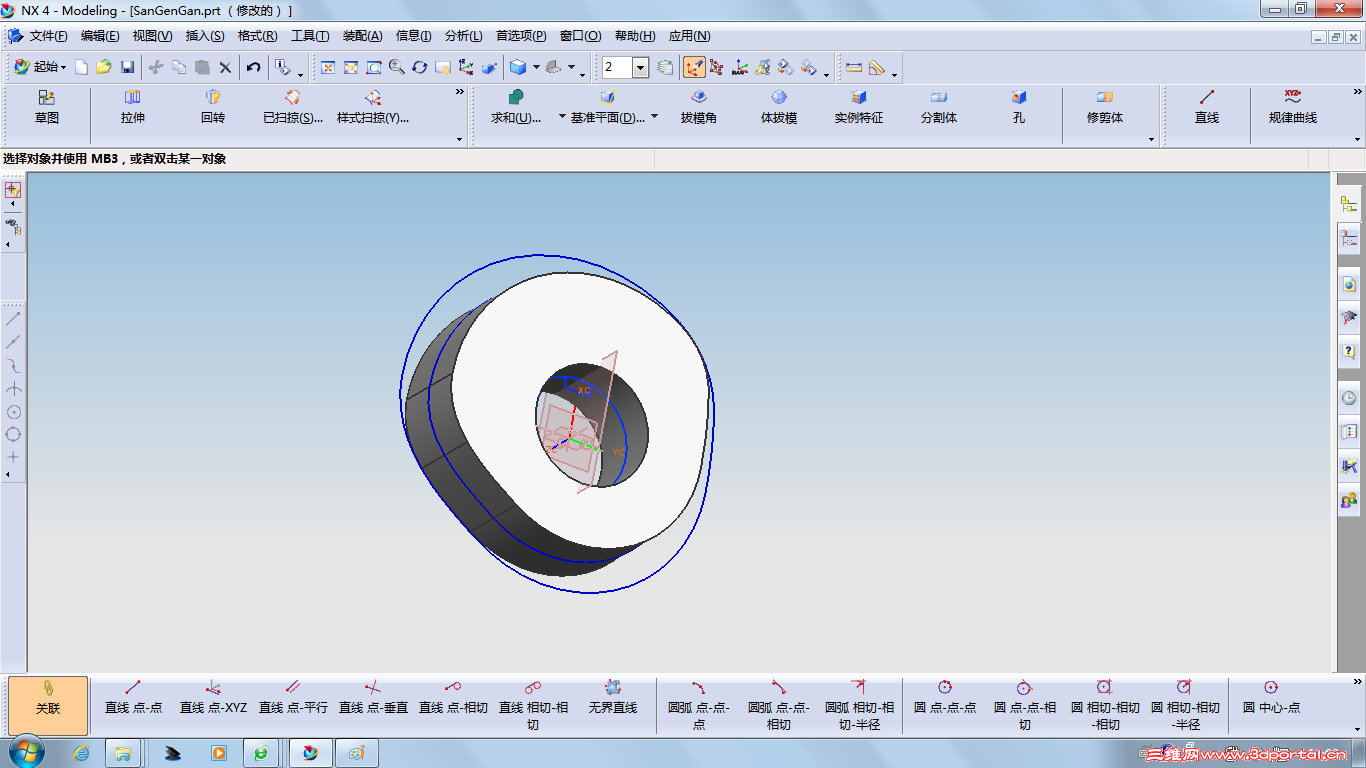Click the 体拔模 body taper tool
Viewport: 1366px width, 768px height.
779,108
